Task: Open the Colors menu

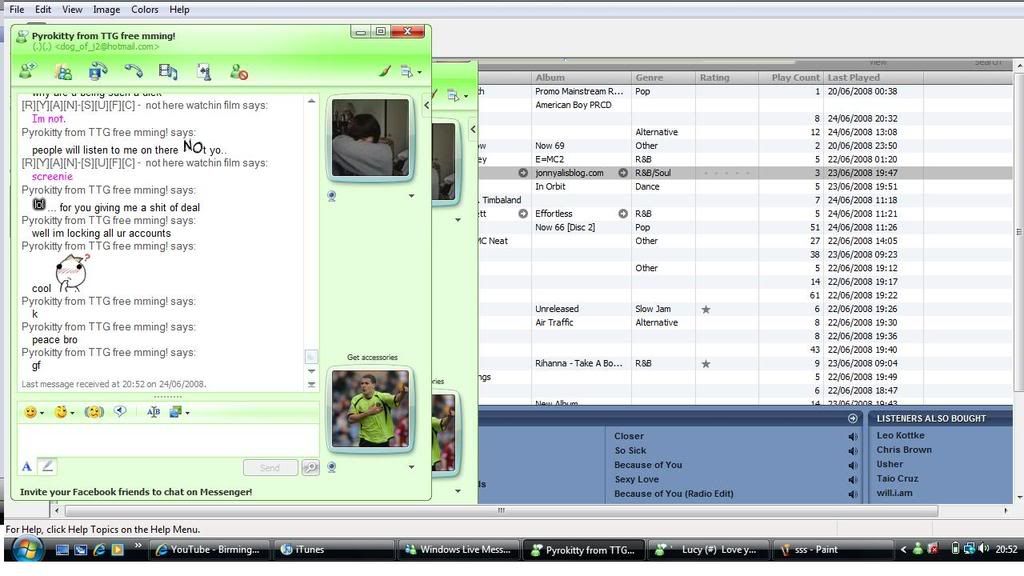Action: pyautogui.click(x=144, y=9)
